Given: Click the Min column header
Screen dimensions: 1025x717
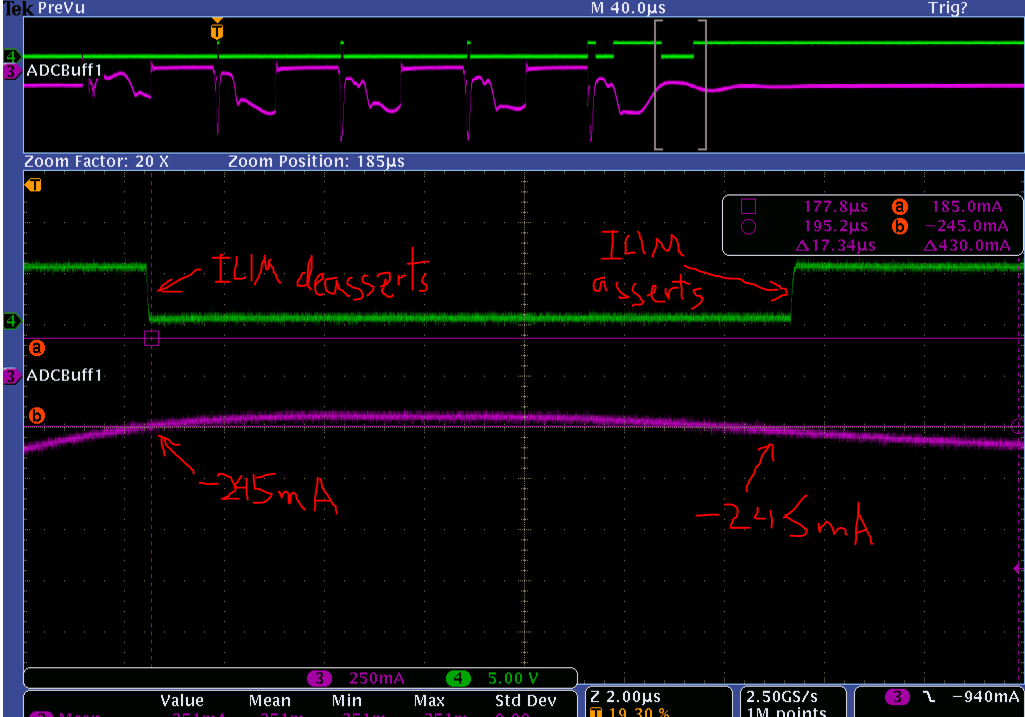Looking at the screenshot, I should click(x=346, y=701).
